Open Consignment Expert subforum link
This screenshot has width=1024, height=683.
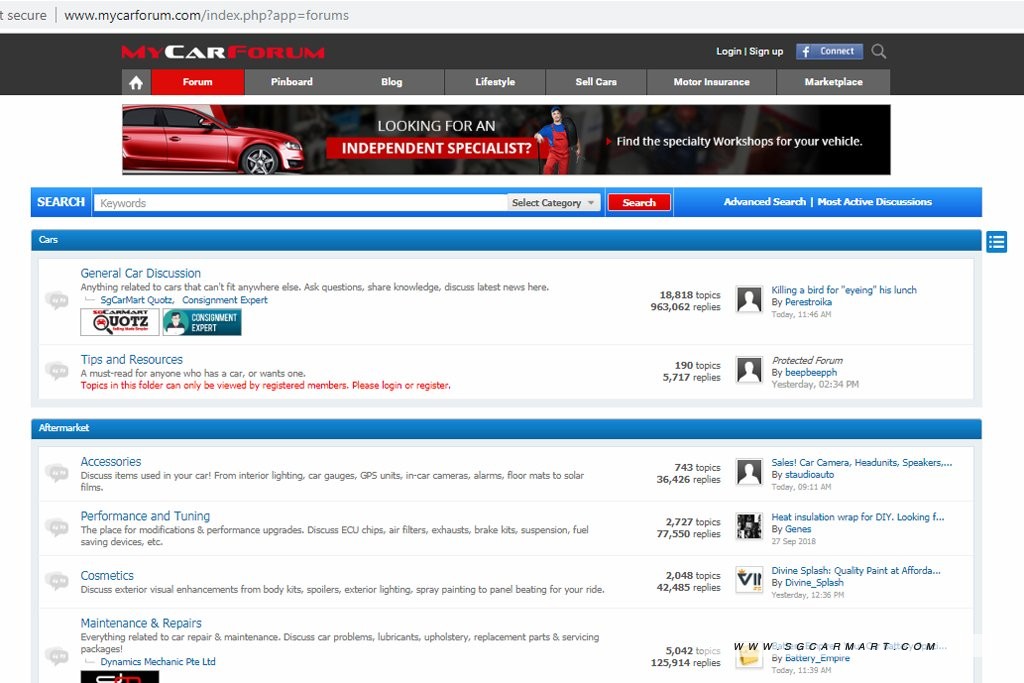pos(225,300)
